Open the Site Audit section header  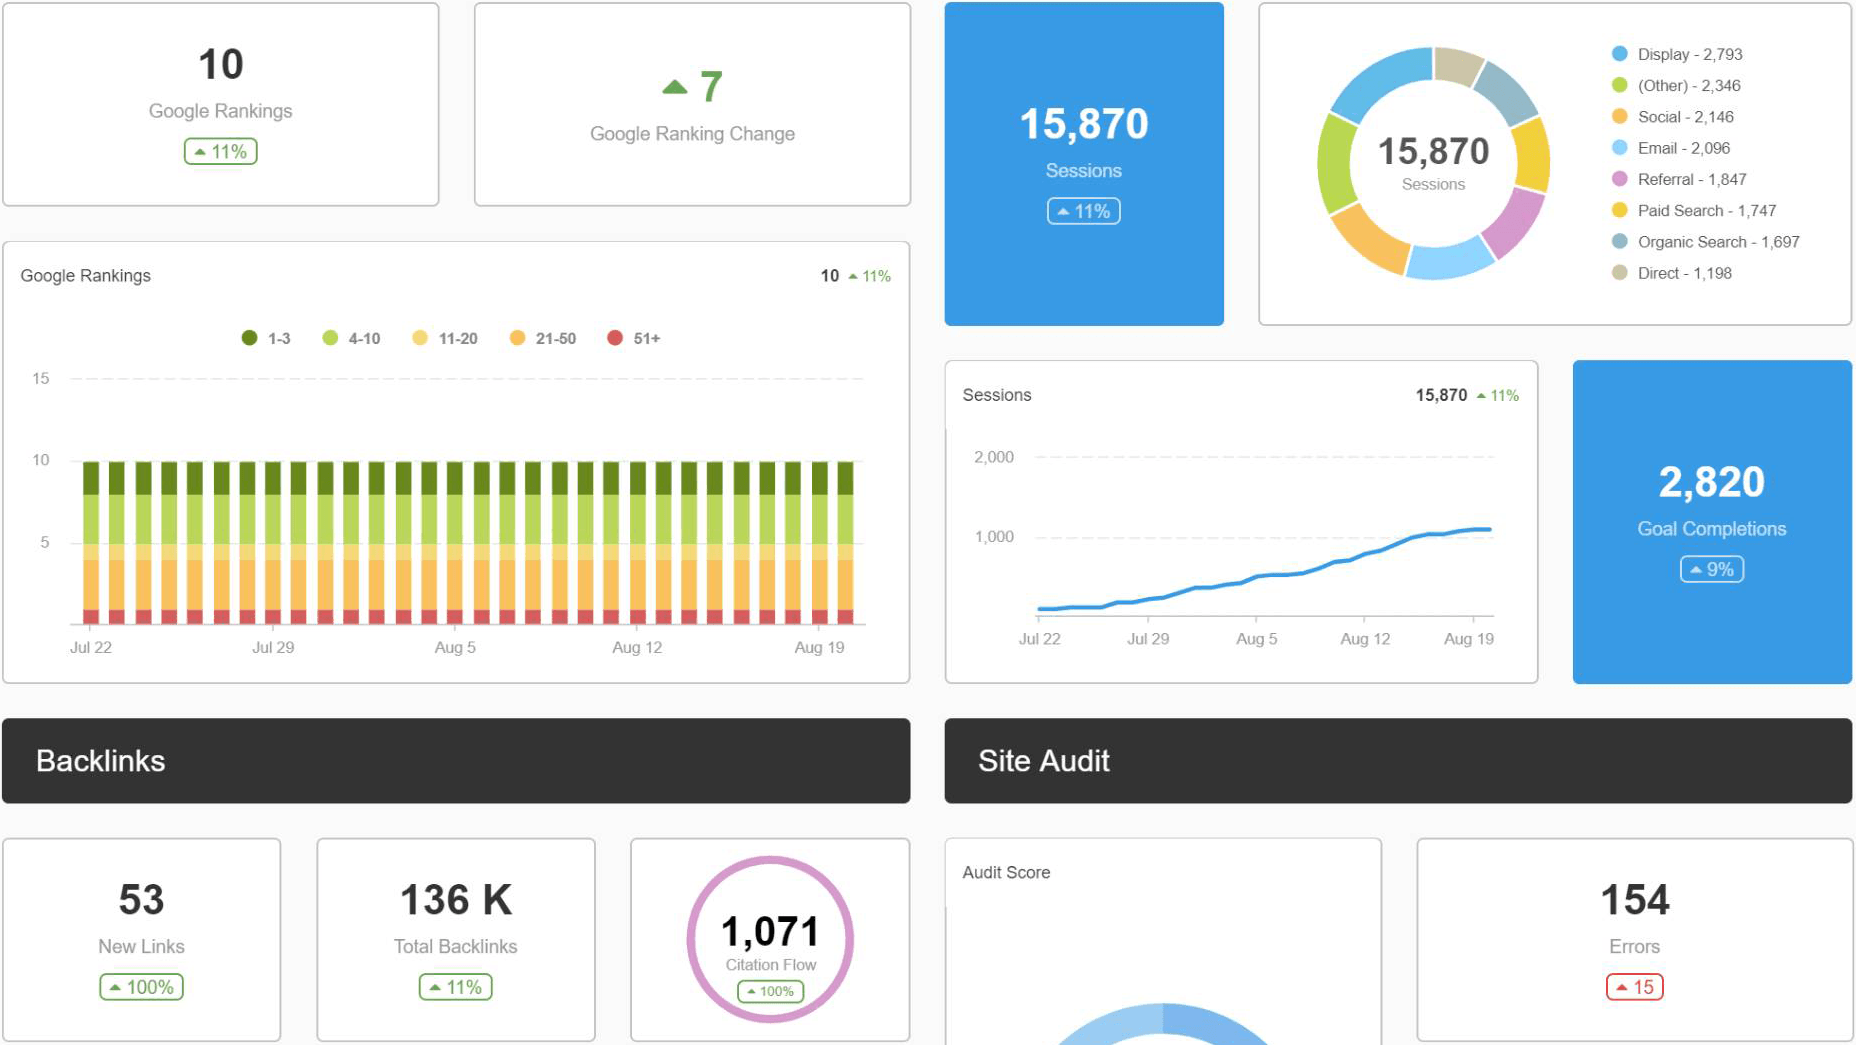coord(1044,761)
